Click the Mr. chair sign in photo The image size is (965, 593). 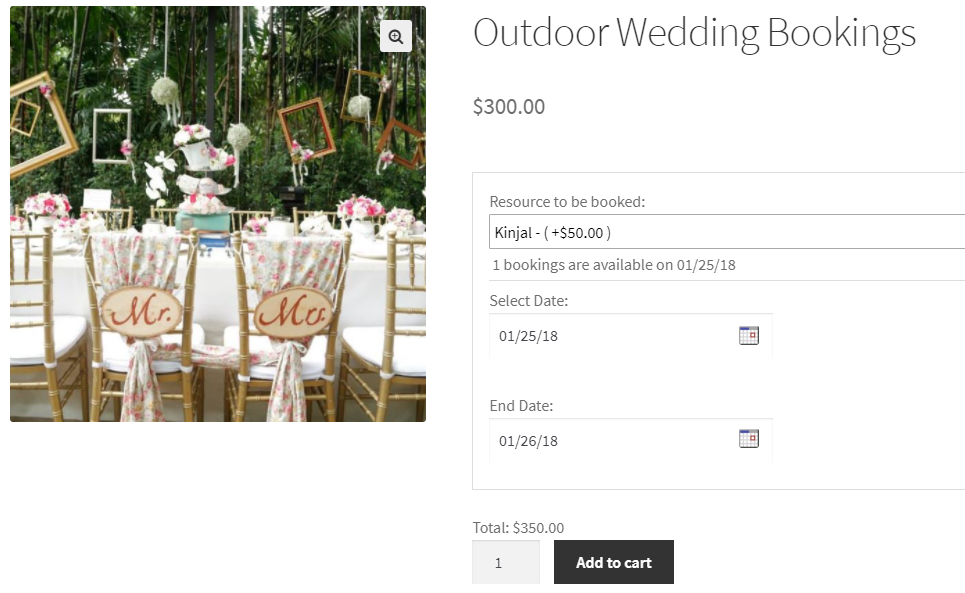coord(142,313)
